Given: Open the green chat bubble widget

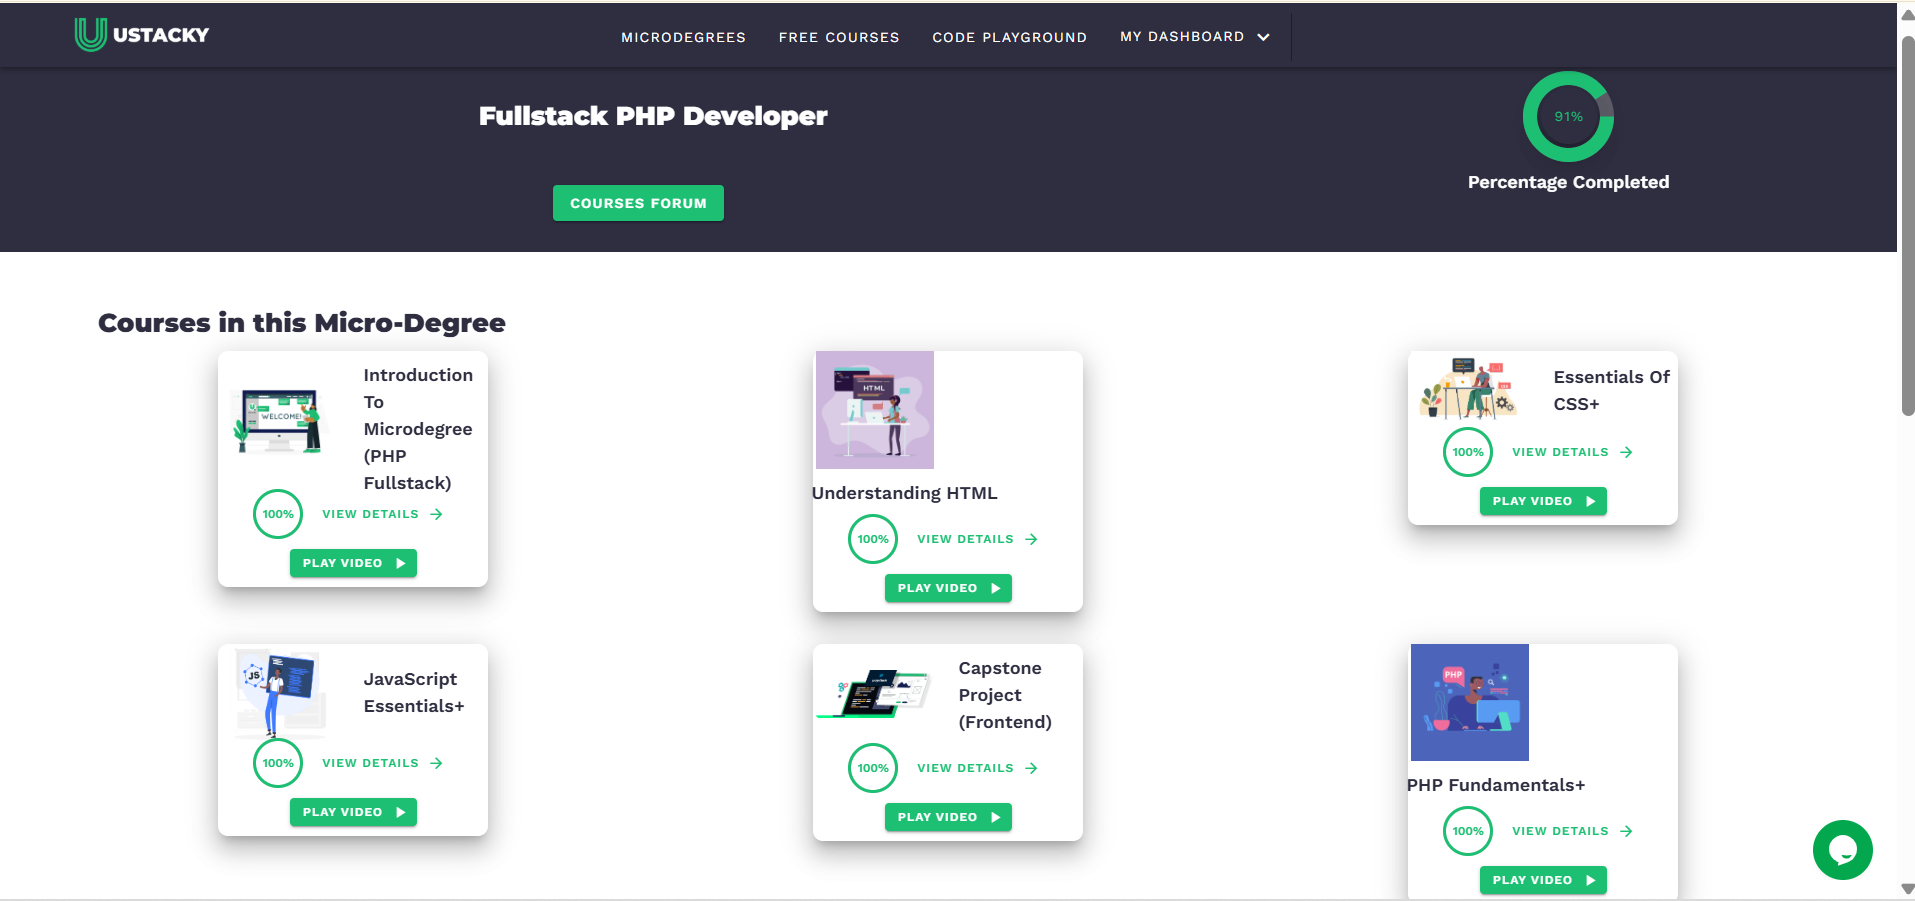Looking at the screenshot, I should coord(1842,850).
